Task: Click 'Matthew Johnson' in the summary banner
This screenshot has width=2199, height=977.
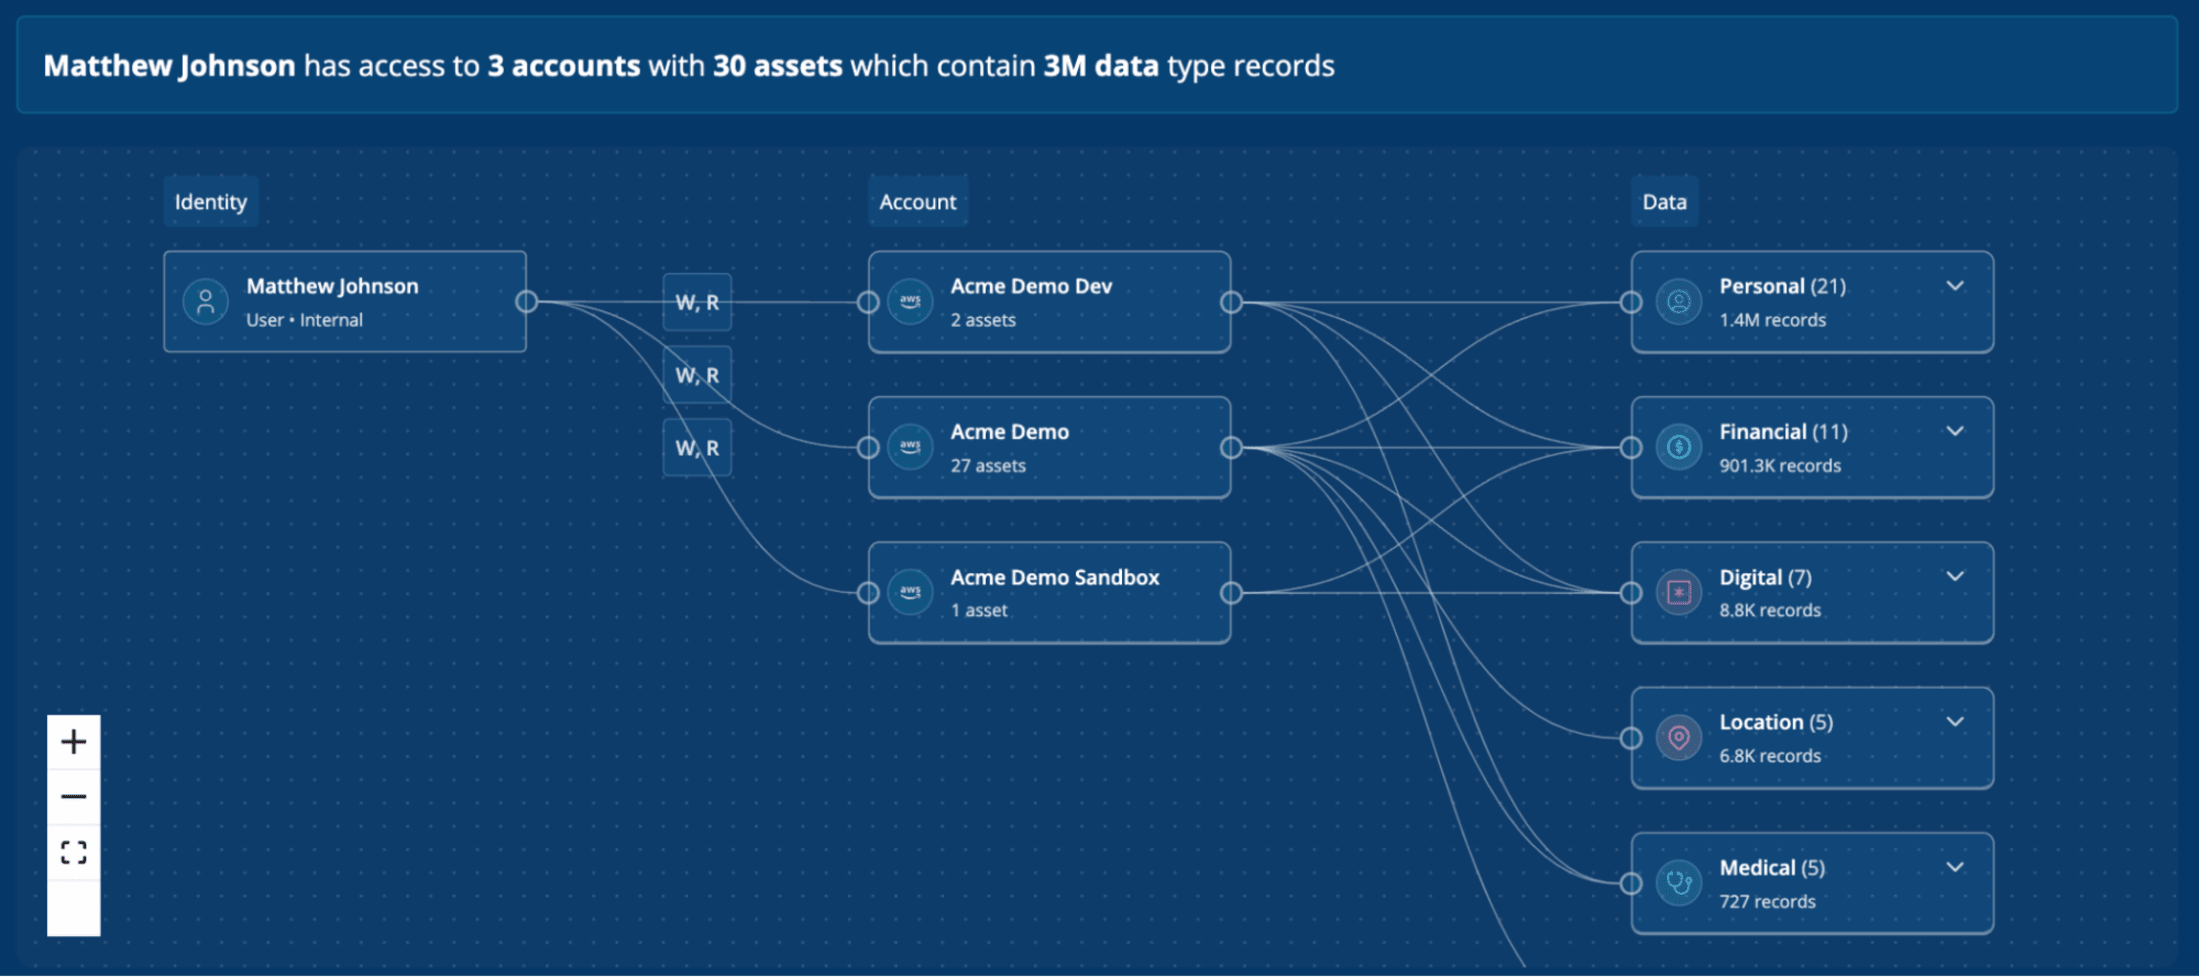Action: tap(170, 66)
